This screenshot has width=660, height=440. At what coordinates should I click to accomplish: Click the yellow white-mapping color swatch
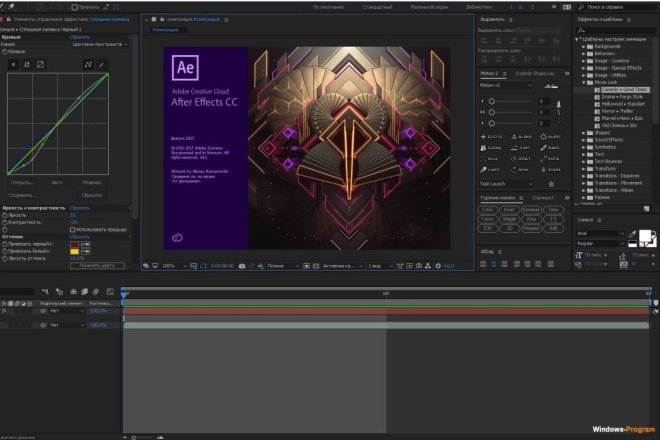click(x=75, y=251)
